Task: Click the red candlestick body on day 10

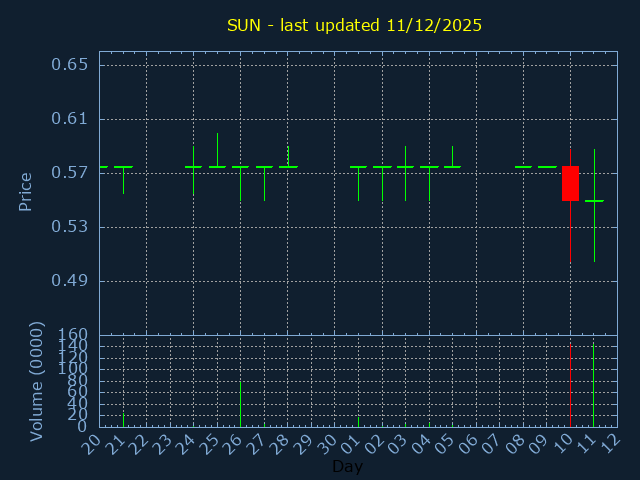Action: [x=570, y=183]
